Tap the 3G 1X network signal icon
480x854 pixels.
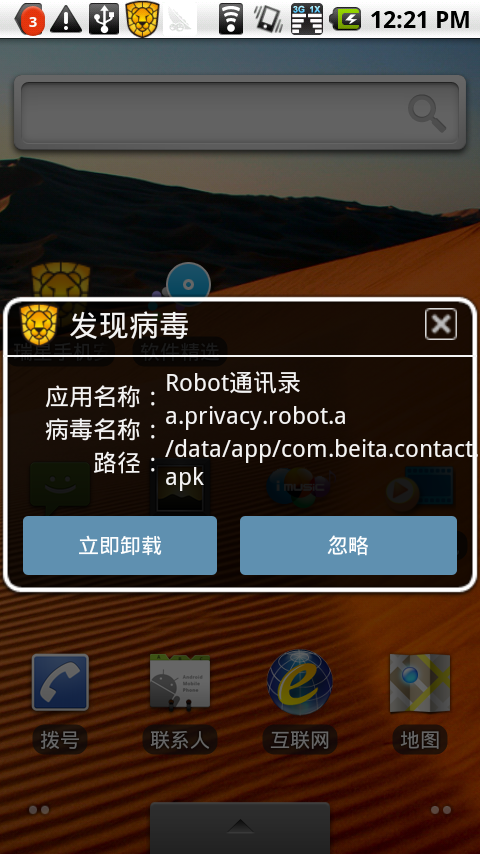(x=307, y=19)
